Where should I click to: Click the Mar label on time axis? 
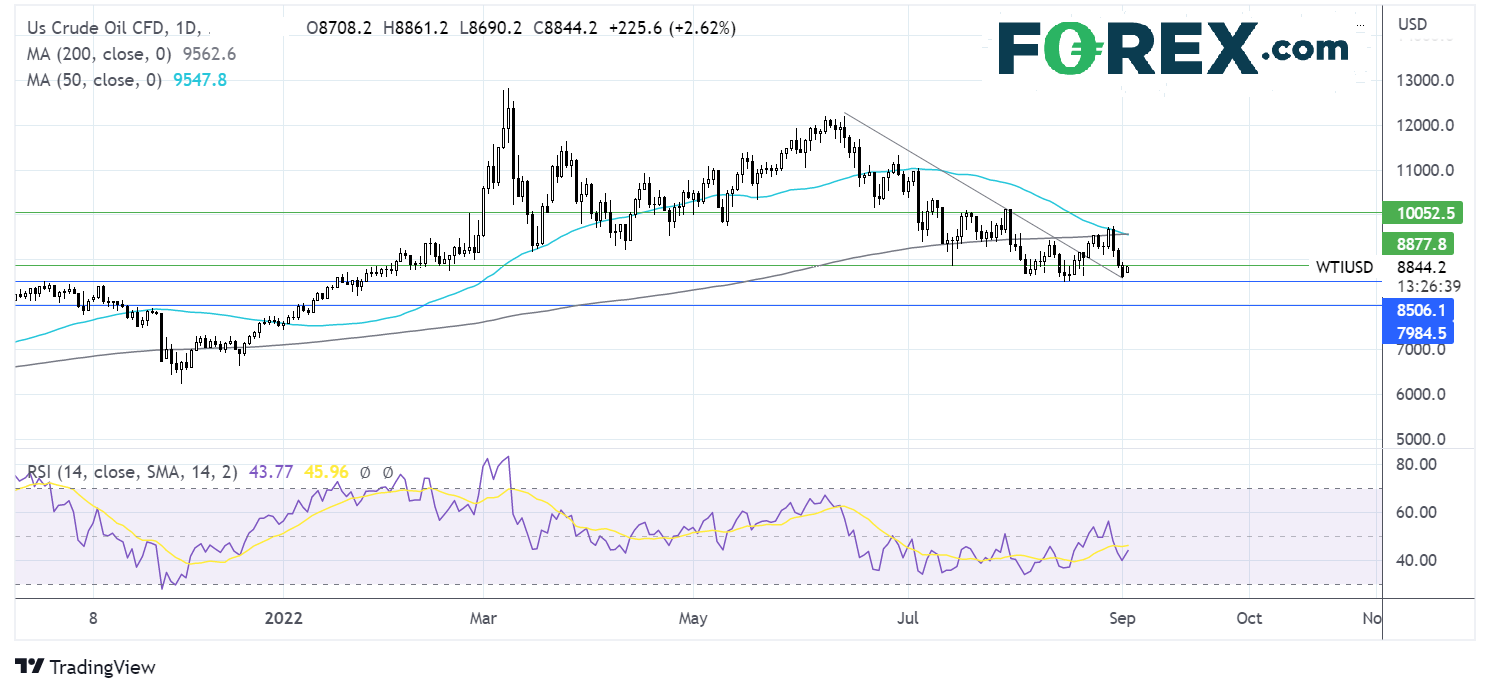point(482,619)
